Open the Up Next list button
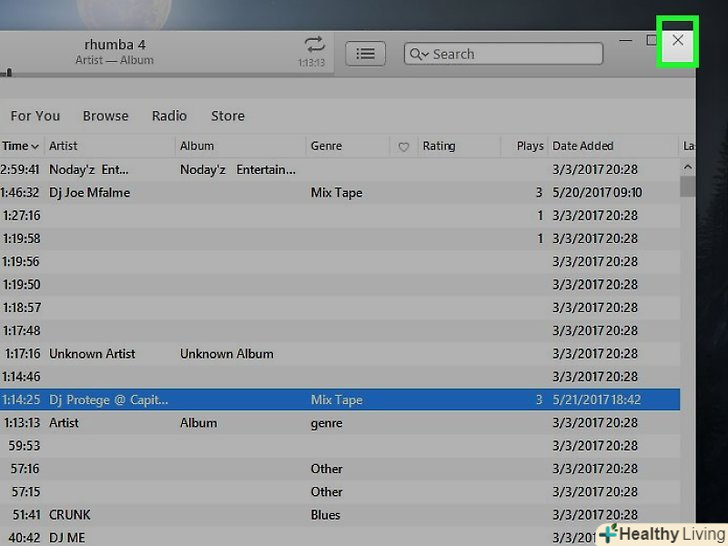 366,54
